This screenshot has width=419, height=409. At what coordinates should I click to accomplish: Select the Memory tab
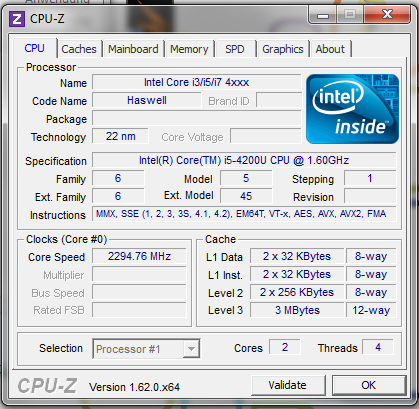(189, 49)
